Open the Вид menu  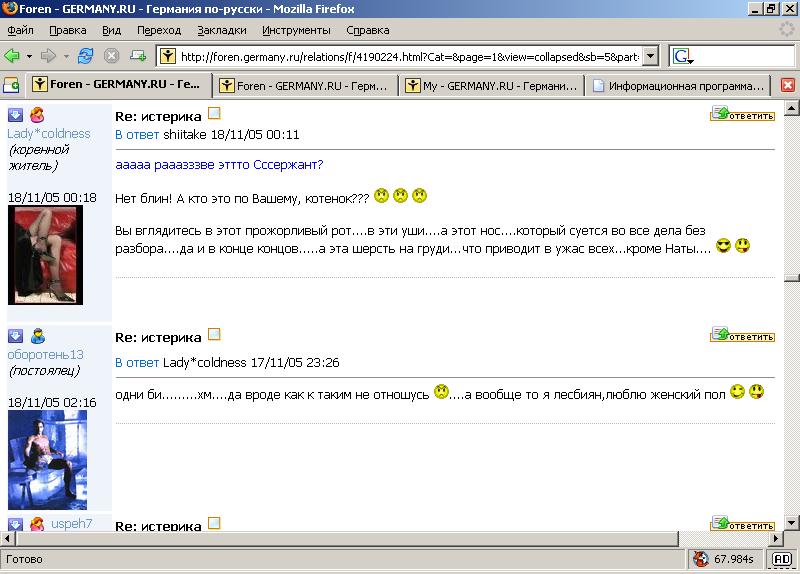click(x=112, y=30)
